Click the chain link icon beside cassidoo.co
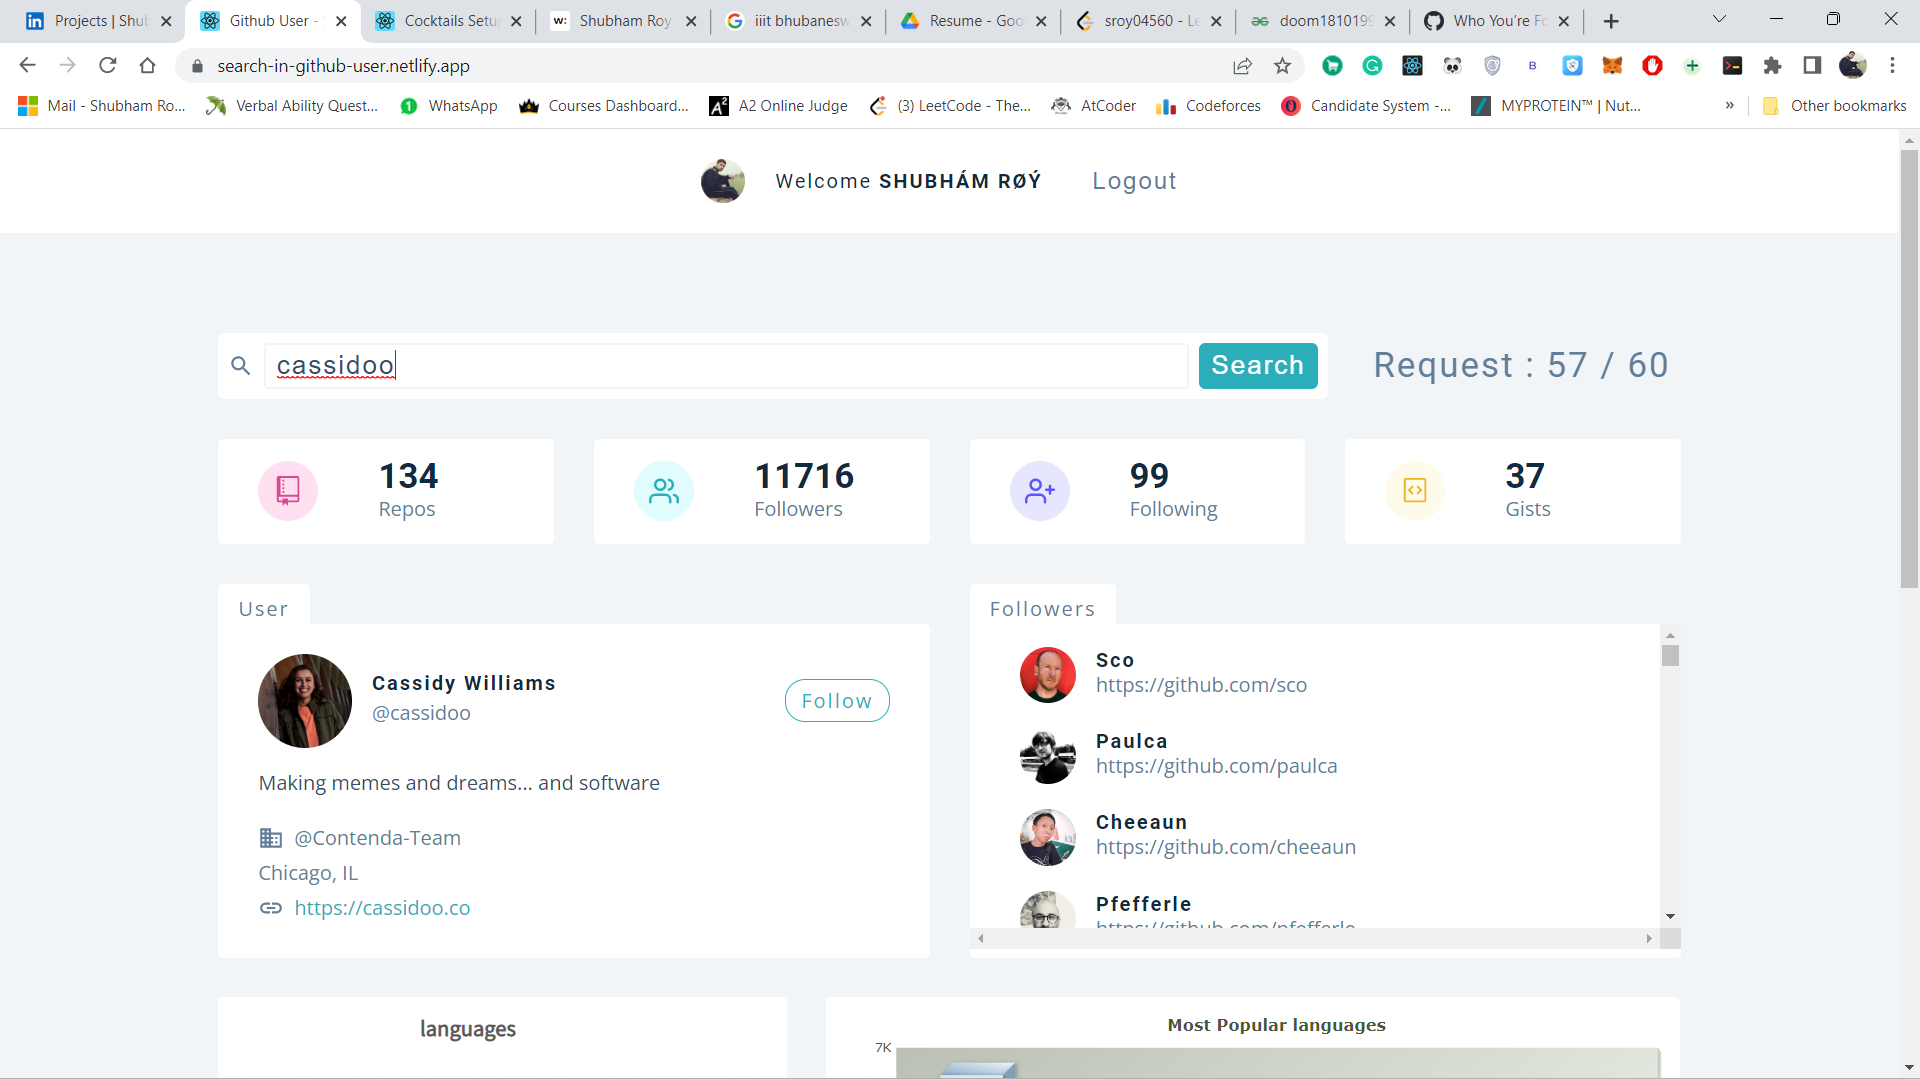 click(271, 908)
